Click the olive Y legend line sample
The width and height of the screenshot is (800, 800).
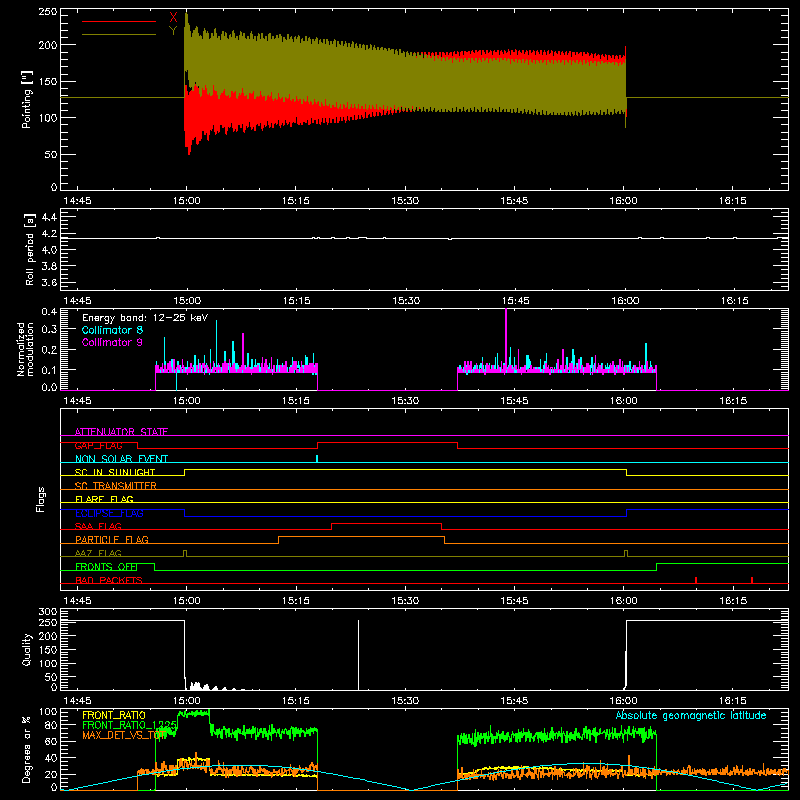[119, 34]
